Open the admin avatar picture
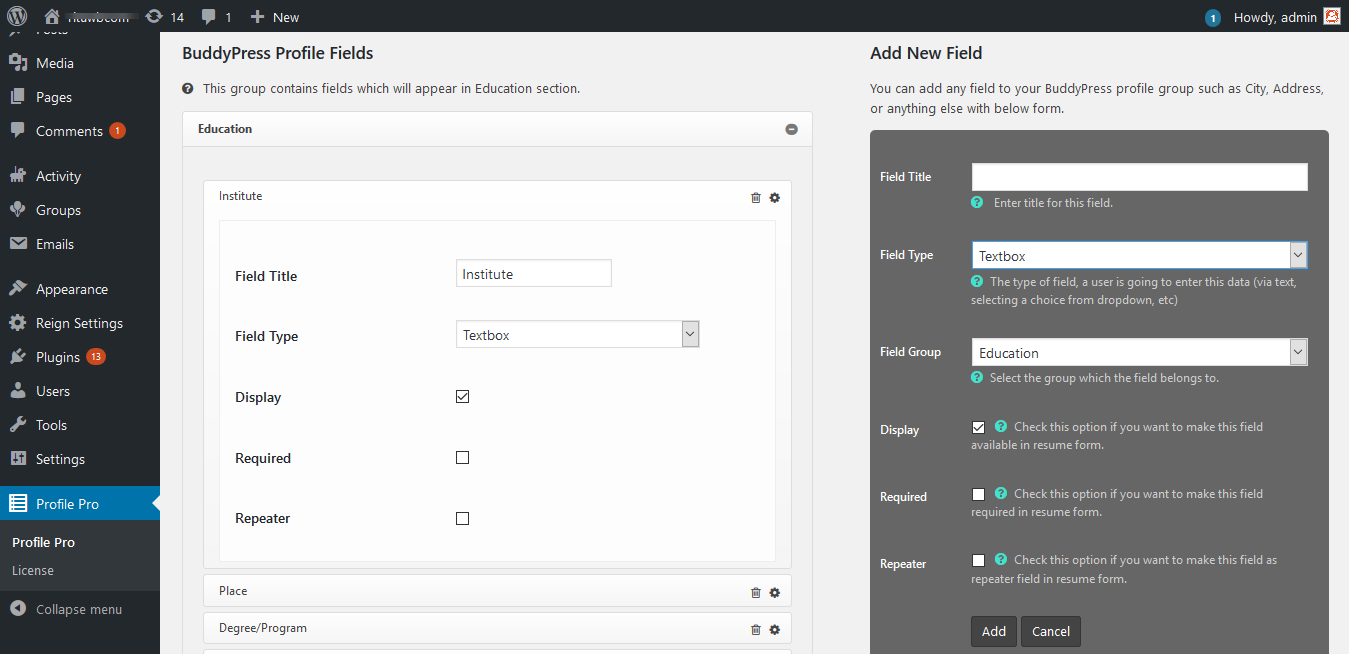The height and width of the screenshot is (654, 1349). pyautogui.click(x=1331, y=16)
